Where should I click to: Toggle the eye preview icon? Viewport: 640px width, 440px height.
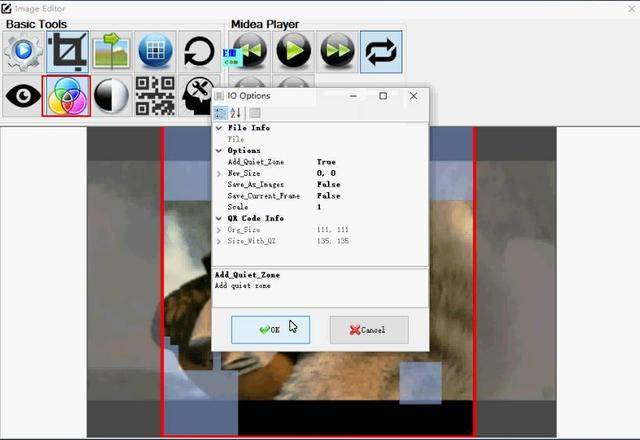point(23,96)
